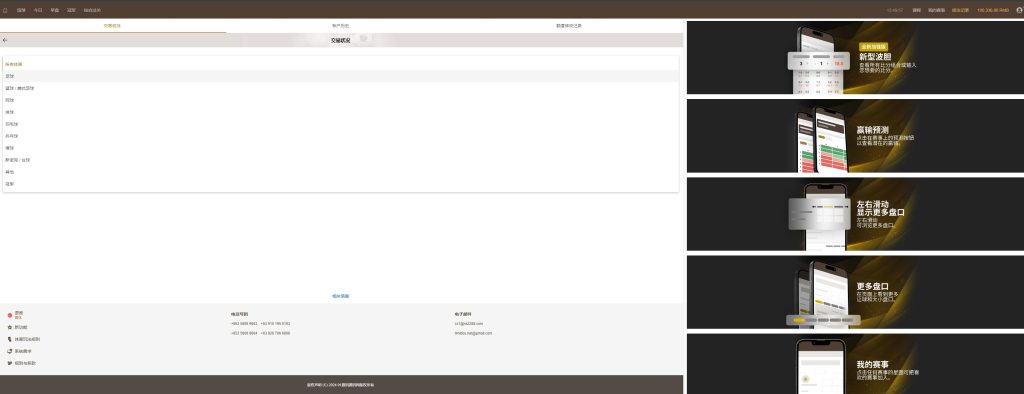Open 我的赛事 in the top-right navigation
This screenshot has height=394, width=1024.
936,10
